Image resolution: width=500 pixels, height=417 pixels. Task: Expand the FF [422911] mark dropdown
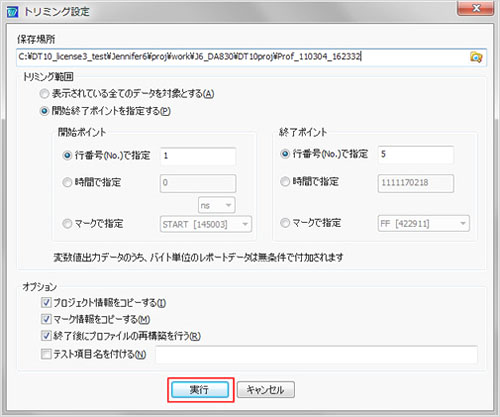pyautogui.click(x=424, y=223)
